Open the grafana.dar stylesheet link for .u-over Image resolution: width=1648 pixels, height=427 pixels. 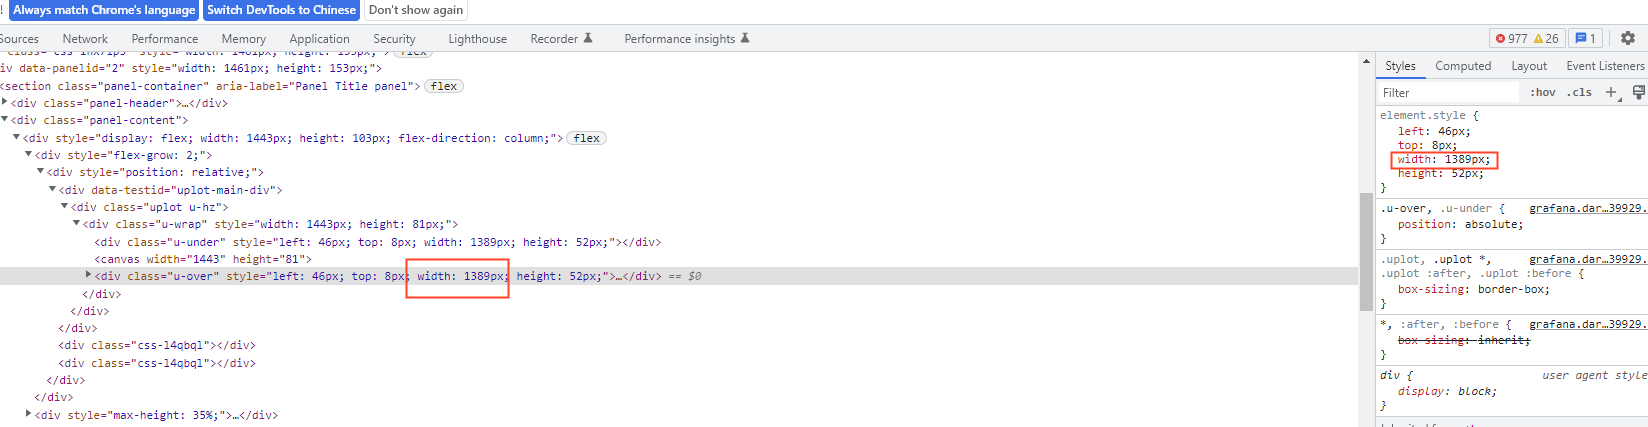(x=1587, y=208)
